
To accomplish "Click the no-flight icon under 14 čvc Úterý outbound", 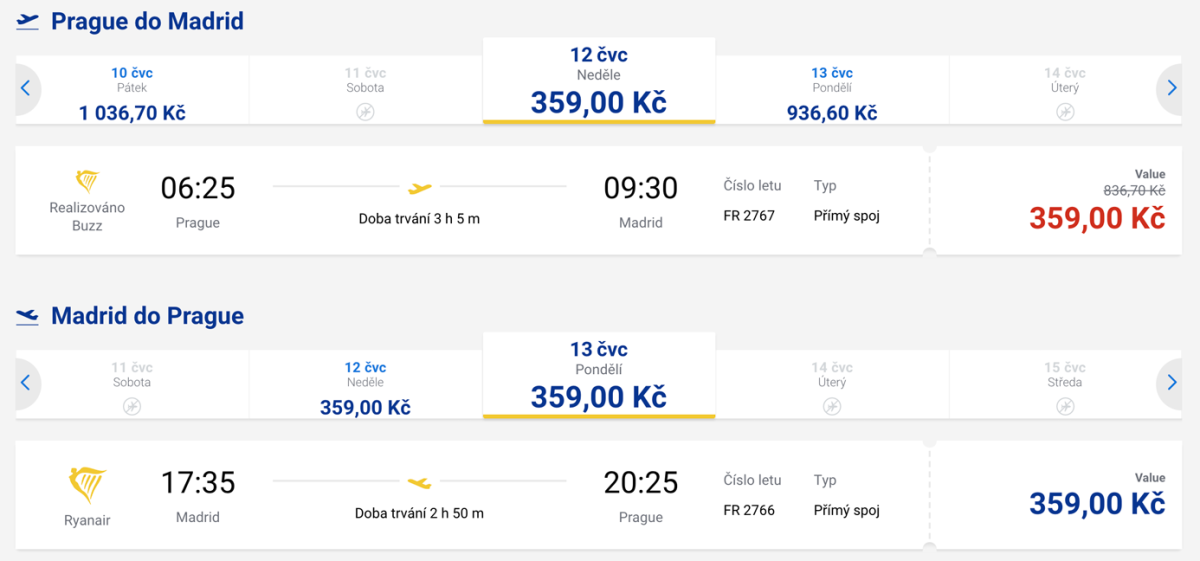I will 1065,111.
